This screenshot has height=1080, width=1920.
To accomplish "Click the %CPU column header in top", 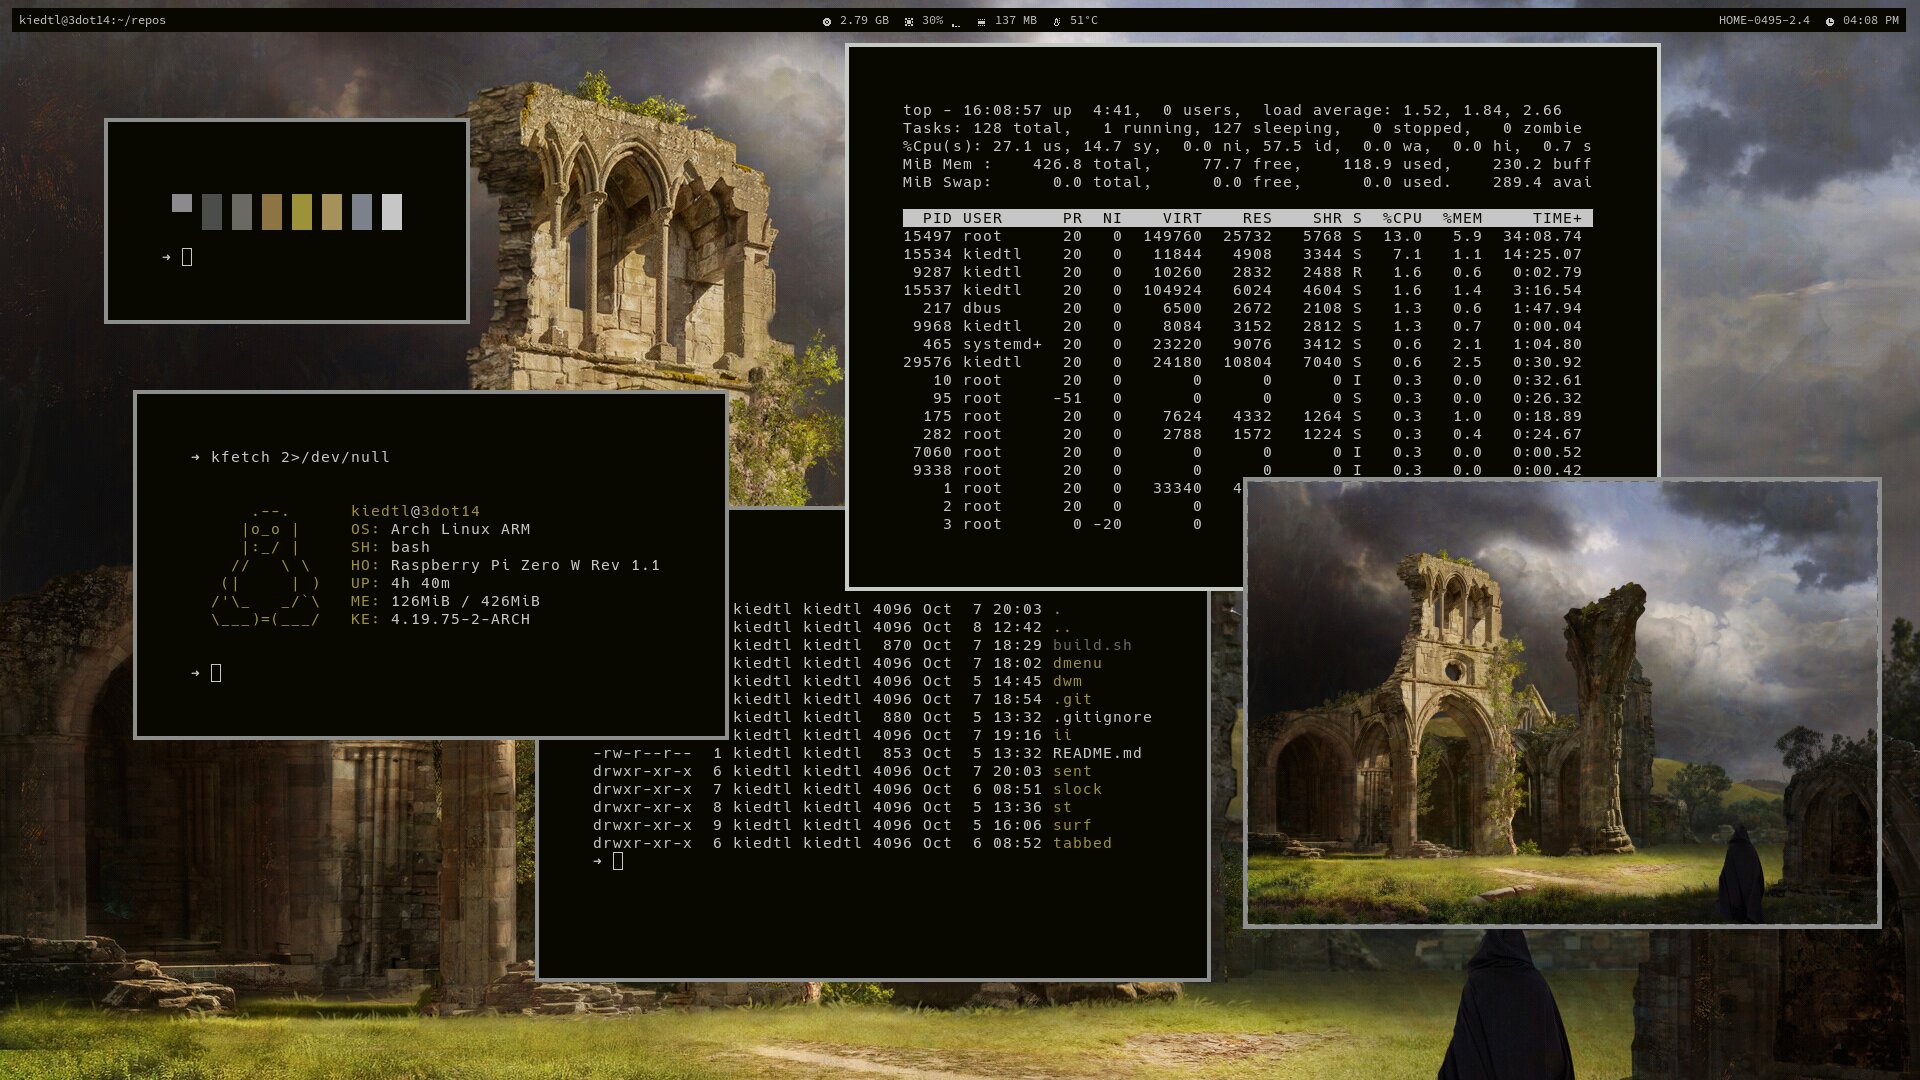I will (x=1402, y=218).
